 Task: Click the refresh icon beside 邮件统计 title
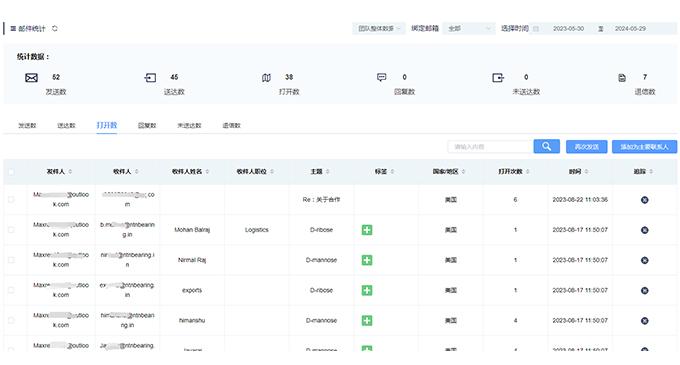55,29
